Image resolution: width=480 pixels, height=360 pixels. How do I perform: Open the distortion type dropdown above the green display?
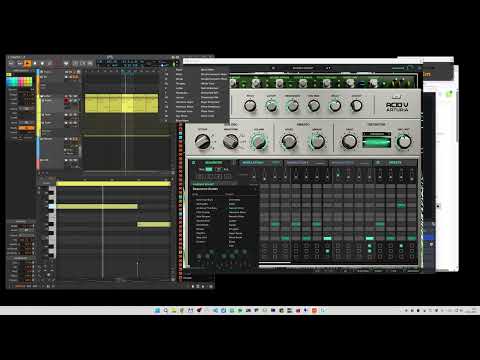(x=376, y=134)
